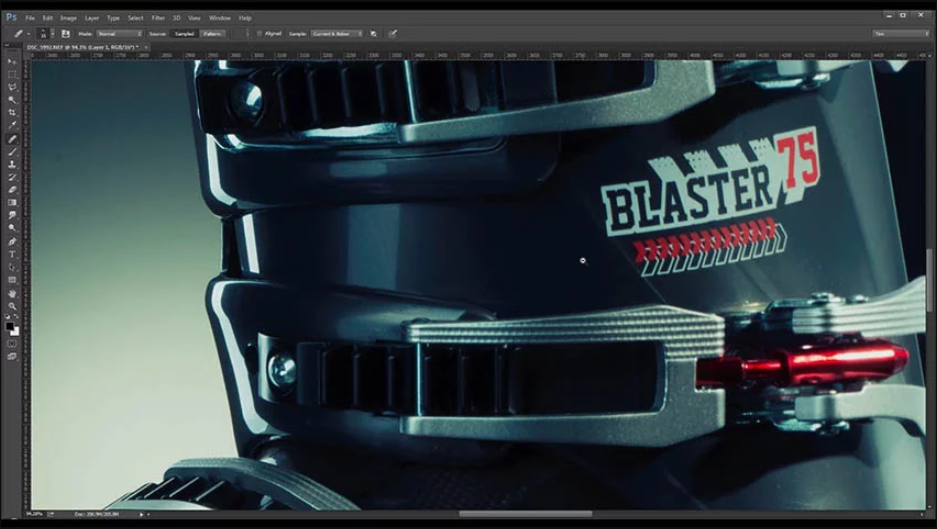Viewport: 937px width, 529px height.
Task: Select the Dodge tool
Action: [12, 228]
